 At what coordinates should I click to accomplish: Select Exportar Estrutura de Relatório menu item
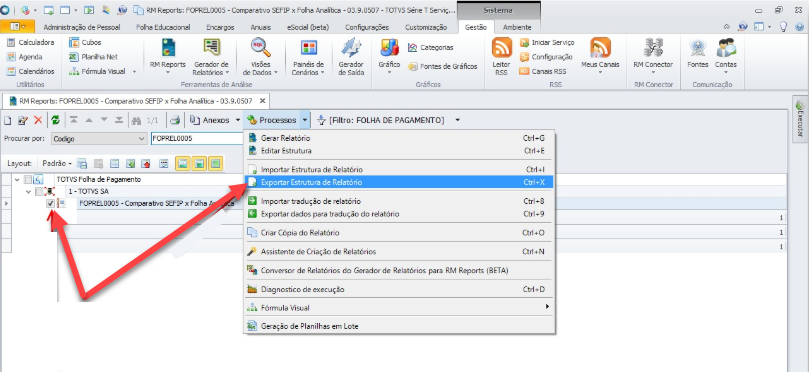pyautogui.click(x=399, y=182)
